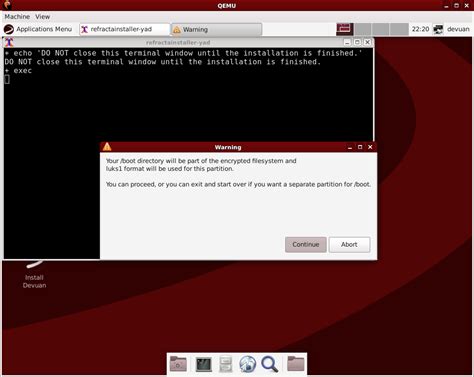Screen dimensions: 474x377
Task: Click the '+ exec' terminal line
Action: (x=18, y=71)
